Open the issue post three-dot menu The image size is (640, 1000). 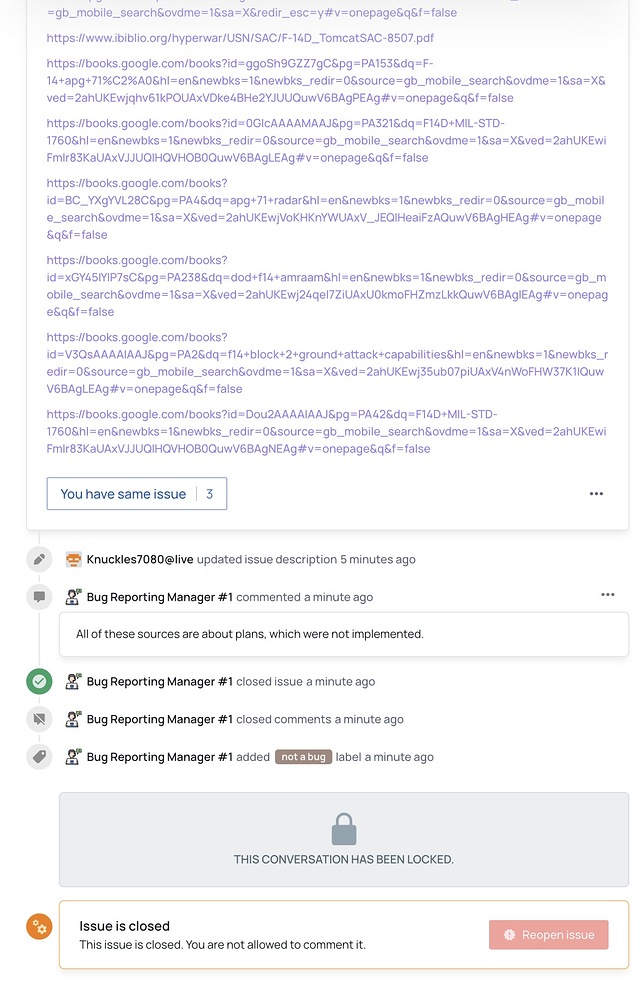tap(596, 494)
